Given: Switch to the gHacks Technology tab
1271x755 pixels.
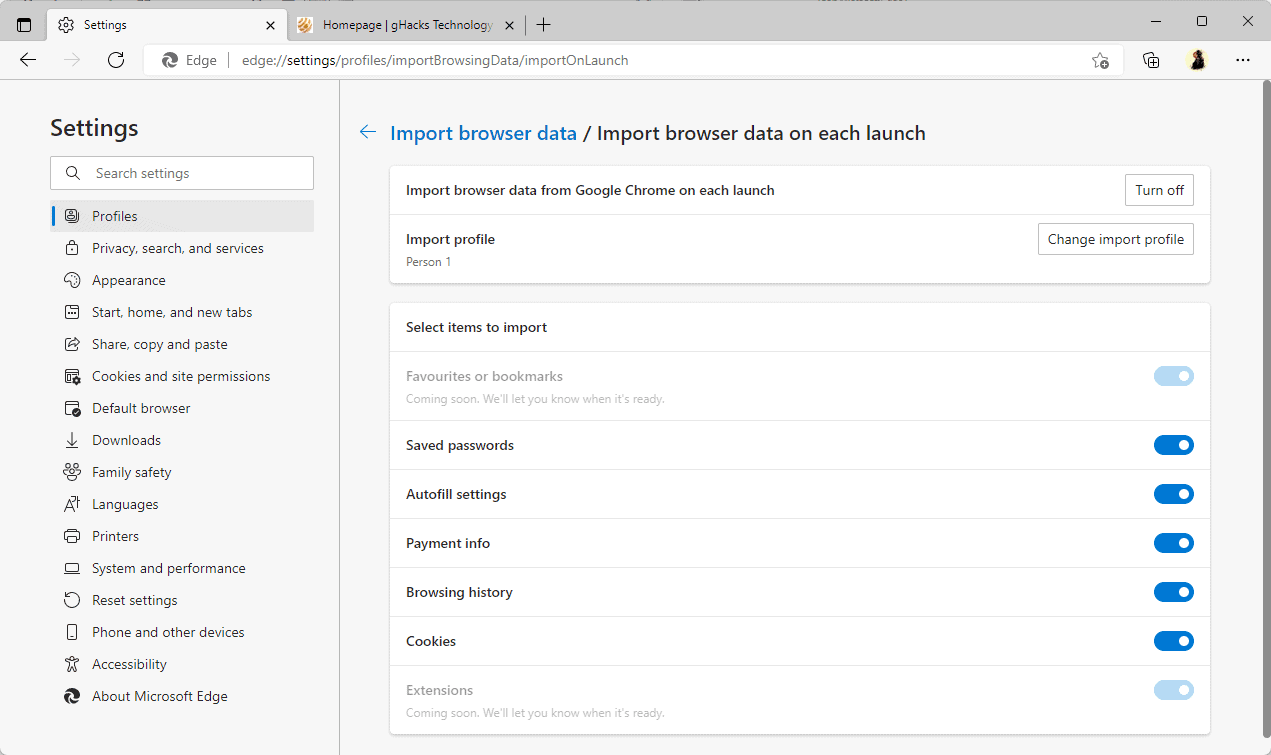Looking at the screenshot, I should tap(405, 24).
